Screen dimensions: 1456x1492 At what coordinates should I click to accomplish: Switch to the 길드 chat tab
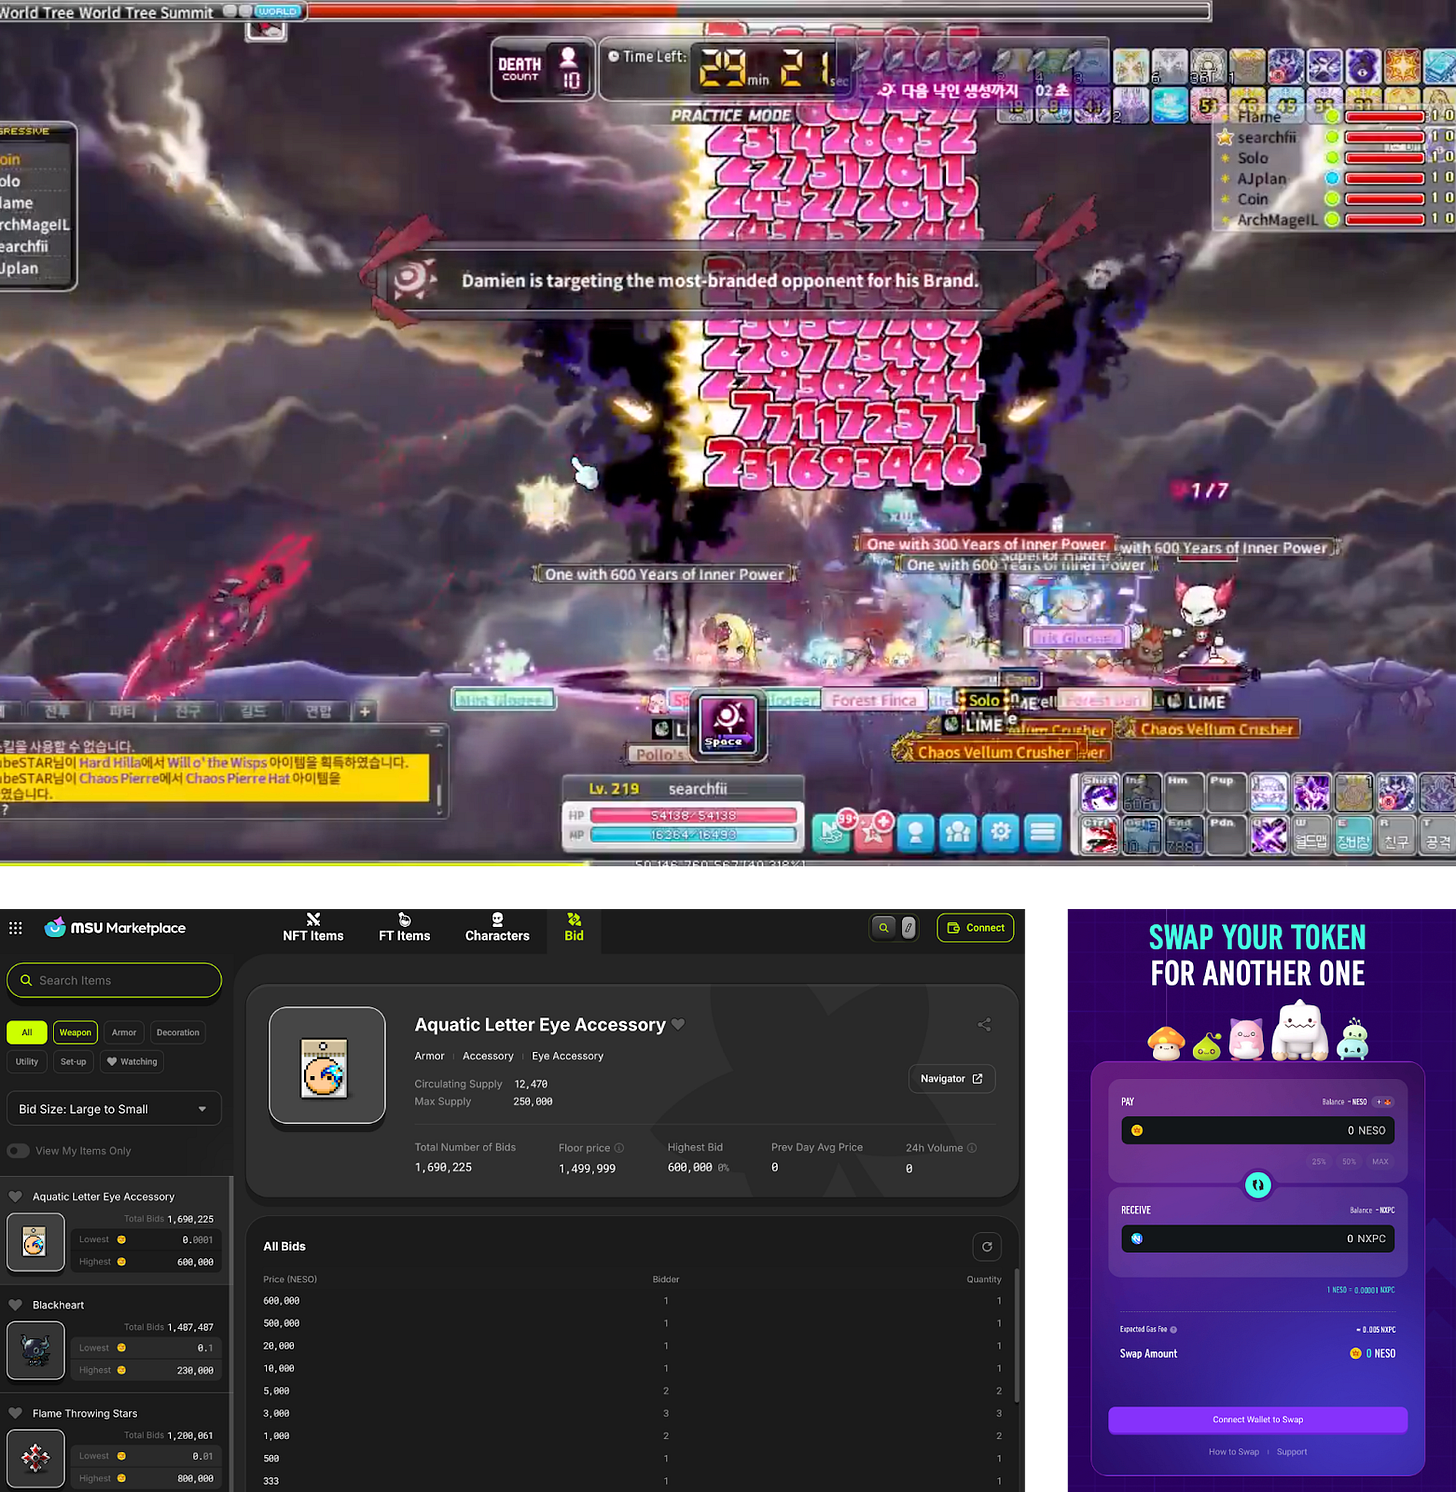pyautogui.click(x=253, y=711)
